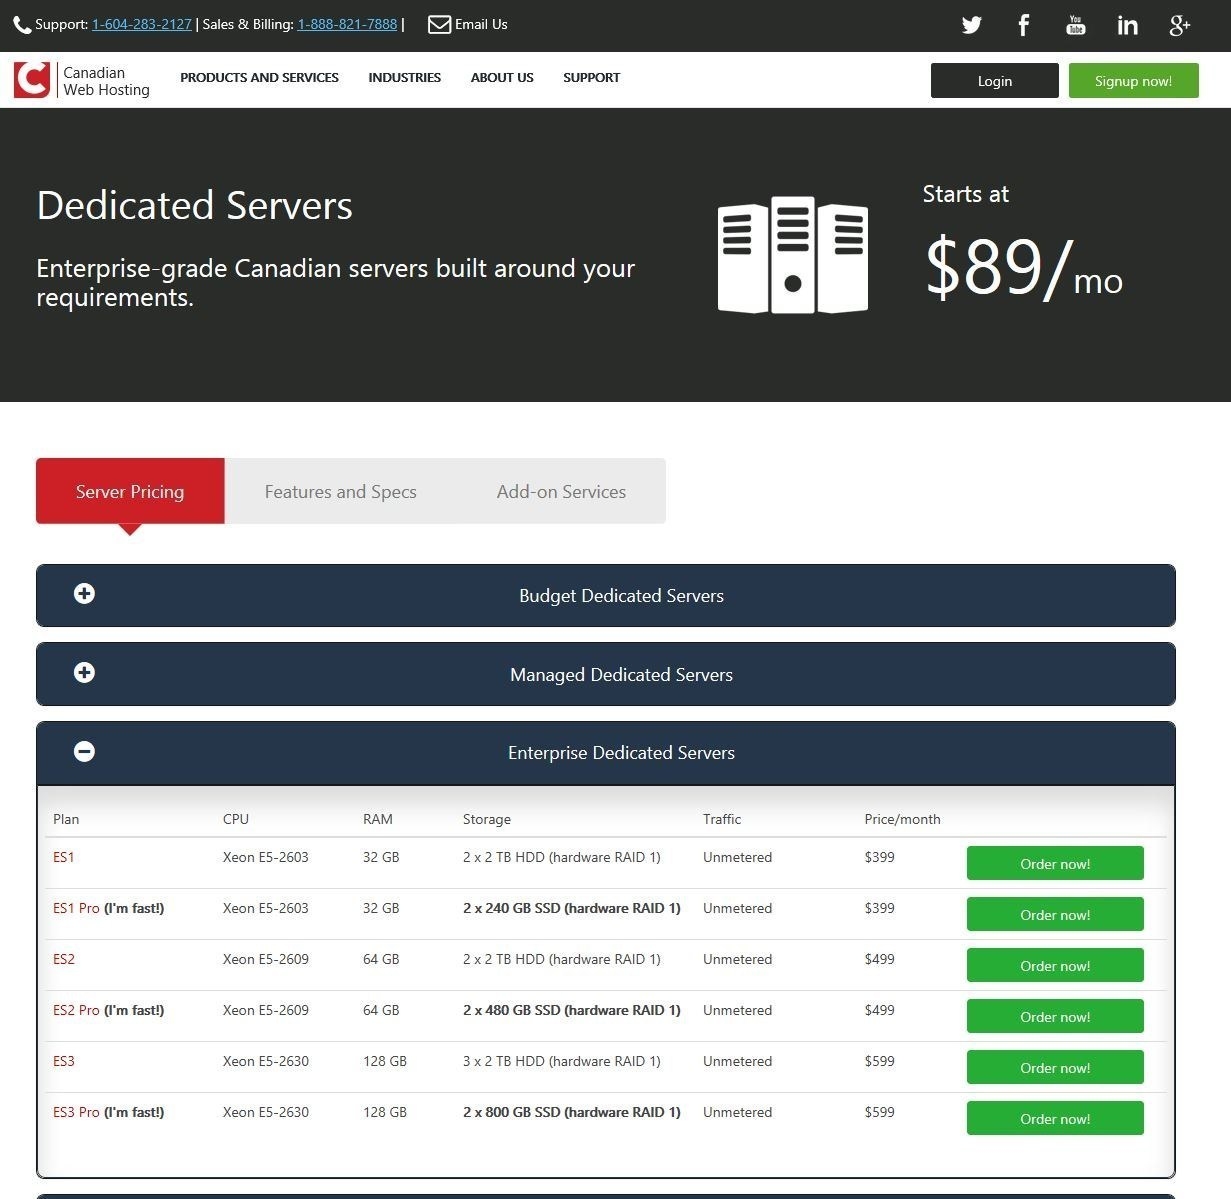Open the Google+ social icon
1231x1199 pixels.
click(1179, 25)
